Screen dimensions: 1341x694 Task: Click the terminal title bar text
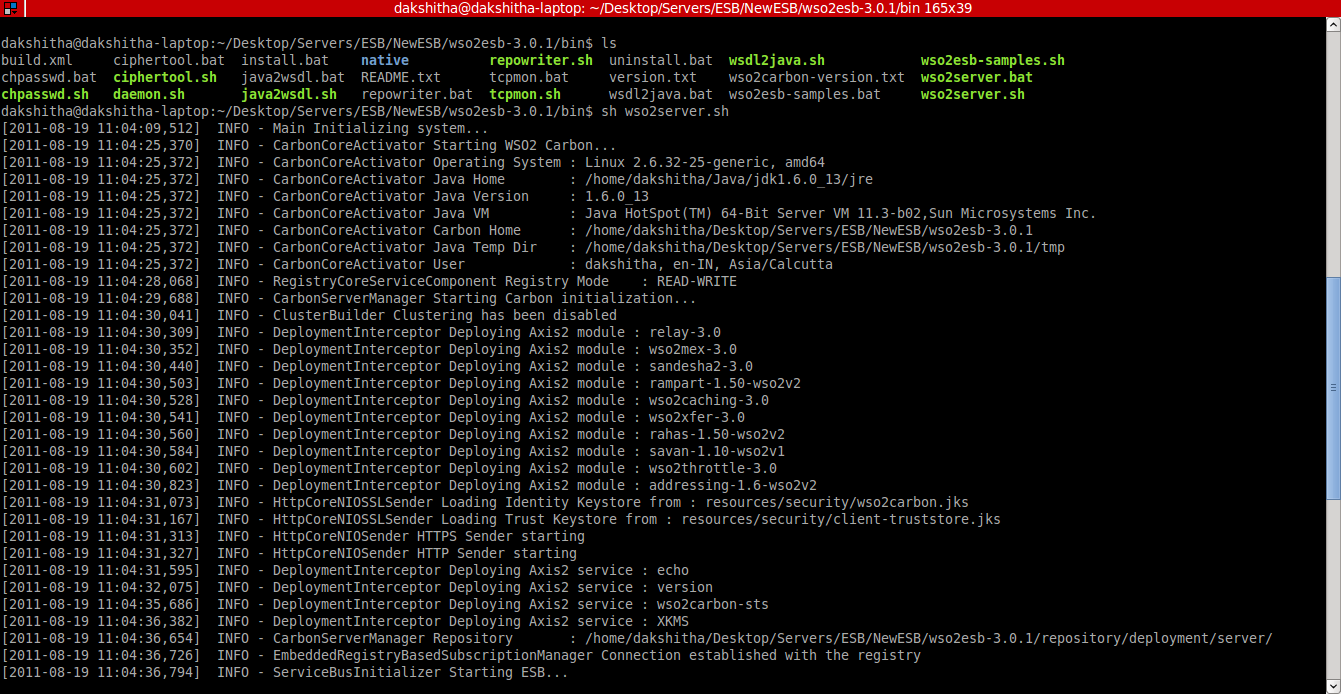pos(670,9)
